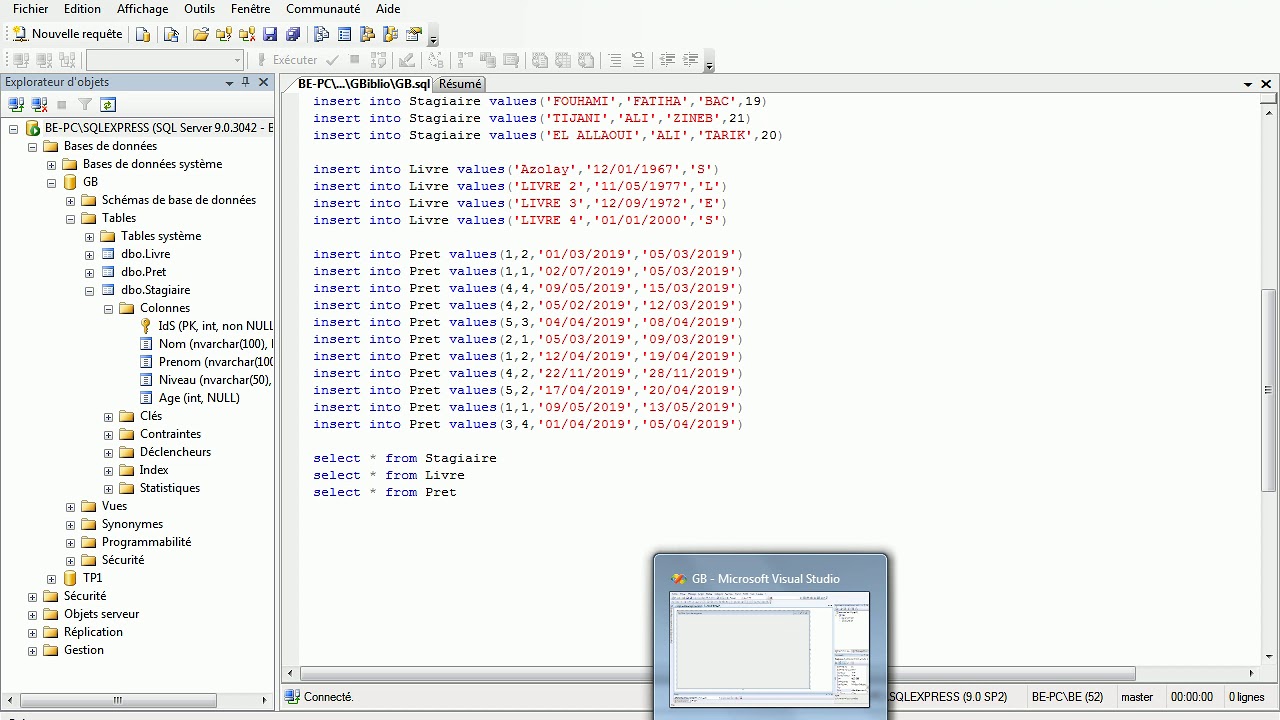
Task: Click the properties window toolbar icon
Action: point(414,34)
